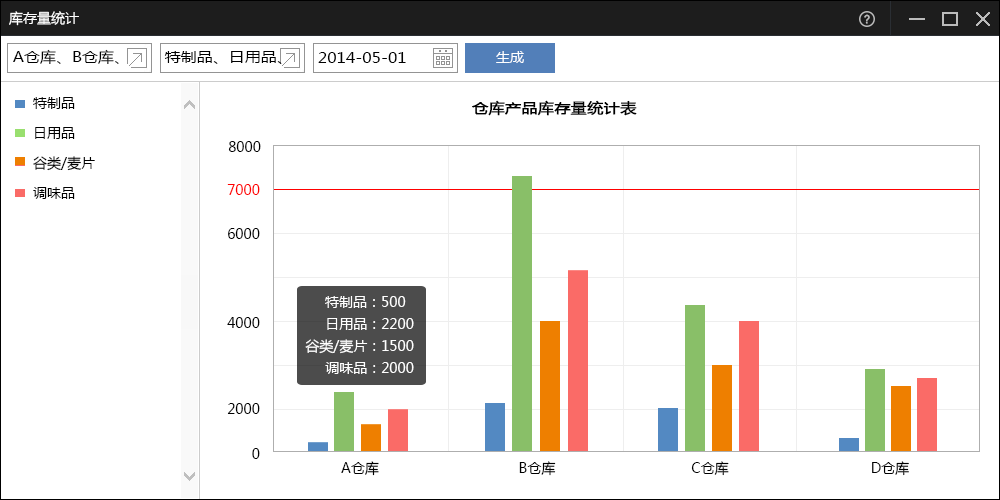This screenshot has height=500, width=1000.
Task: Click tooltip line 日用品：2200
Action: 369,324
